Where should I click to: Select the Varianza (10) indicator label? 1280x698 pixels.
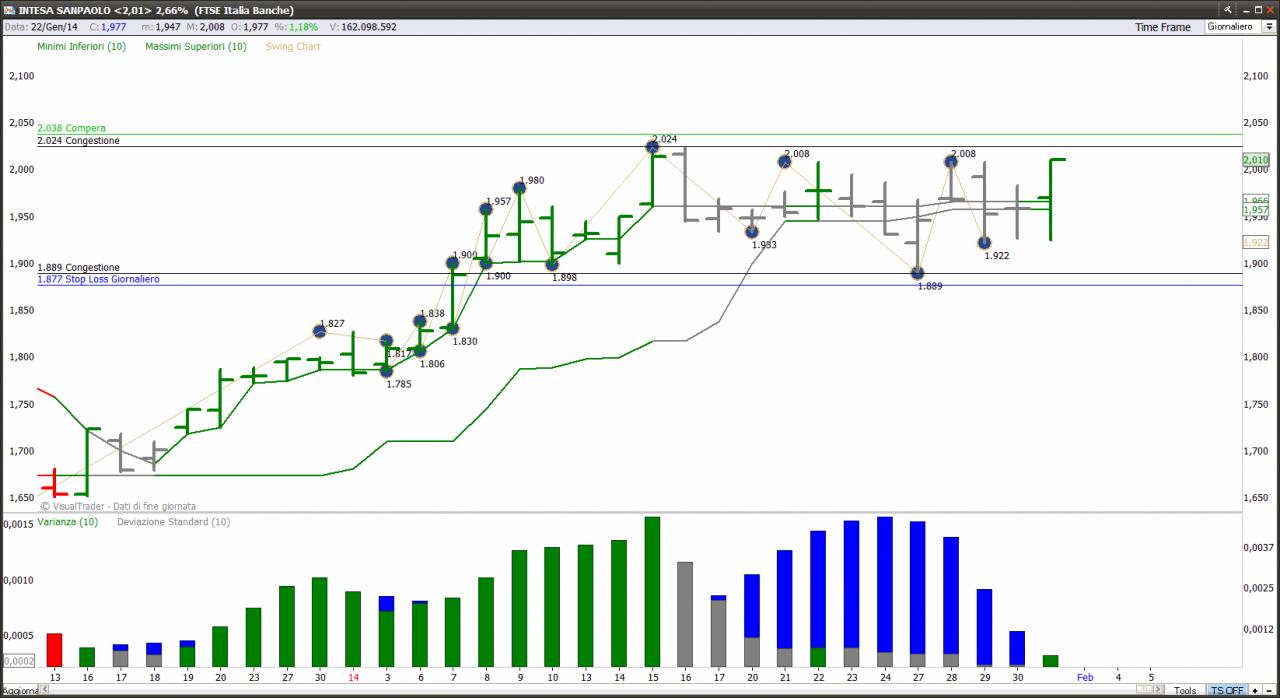(x=68, y=522)
